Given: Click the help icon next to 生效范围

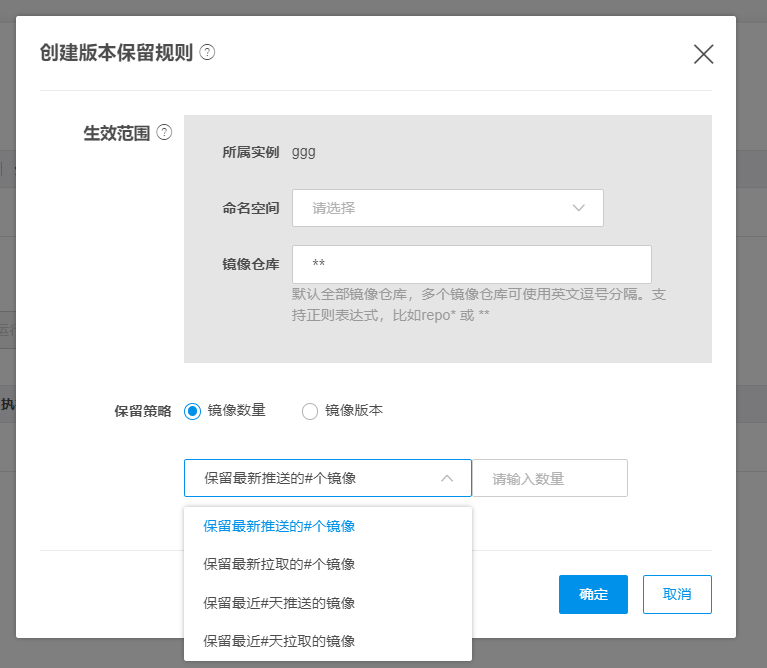Looking at the screenshot, I should click(165, 132).
